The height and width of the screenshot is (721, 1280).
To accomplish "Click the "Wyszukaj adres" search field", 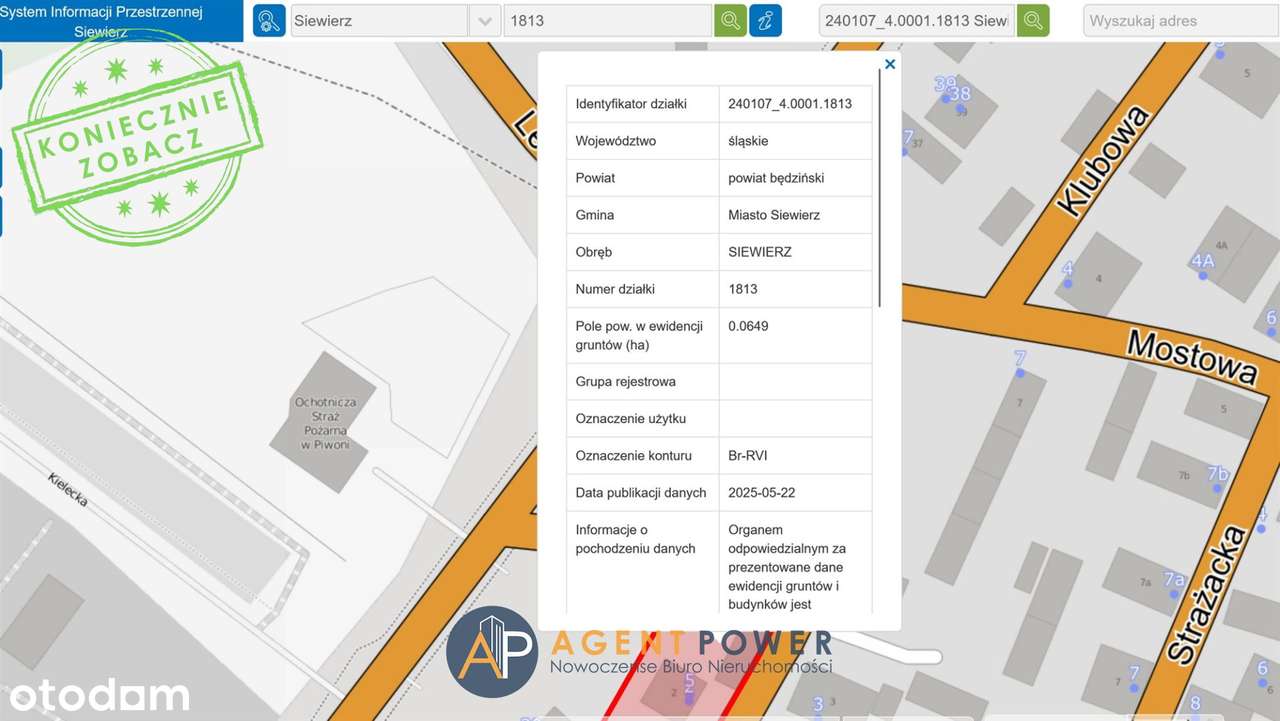I will coord(1180,19).
